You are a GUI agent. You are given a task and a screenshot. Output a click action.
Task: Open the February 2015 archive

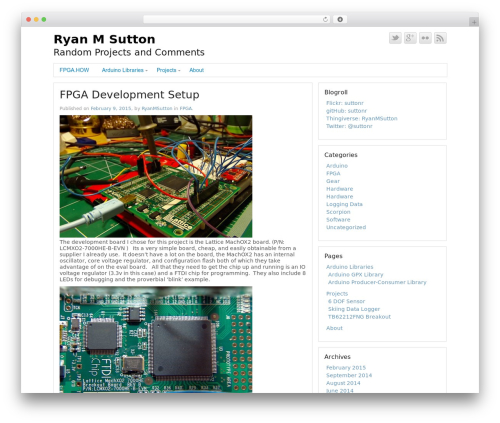tap(346, 367)
